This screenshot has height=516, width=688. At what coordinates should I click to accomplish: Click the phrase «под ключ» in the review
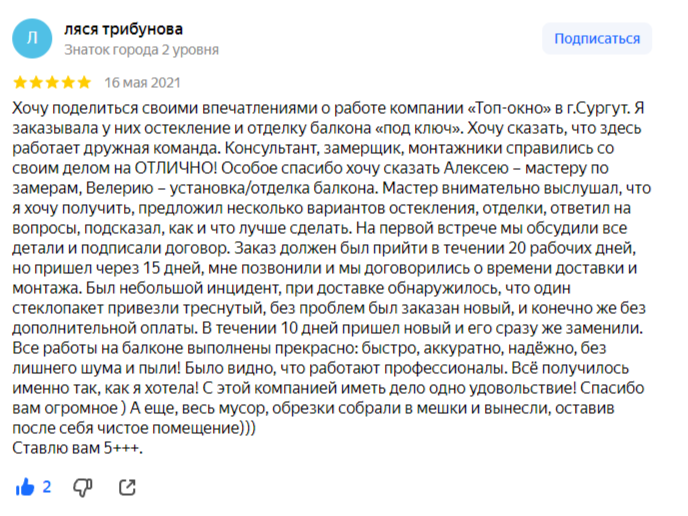[x=419, y=128]
